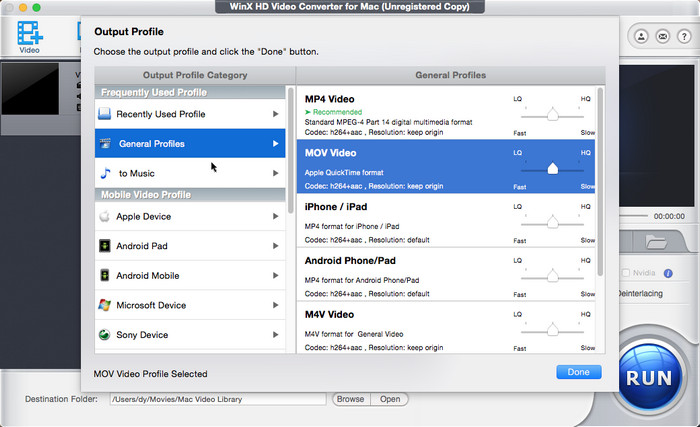This screenshot has width=700, height=427.
Task: Expand the Sony Device arrow
Action: coord(275,335)
